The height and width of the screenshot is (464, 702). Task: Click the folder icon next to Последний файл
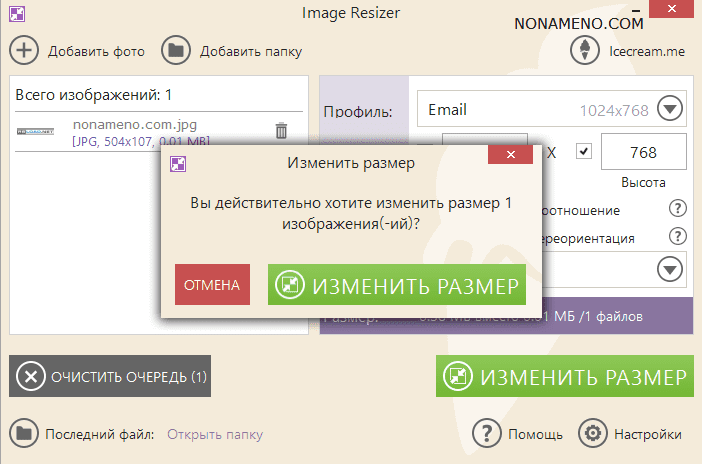22,434
